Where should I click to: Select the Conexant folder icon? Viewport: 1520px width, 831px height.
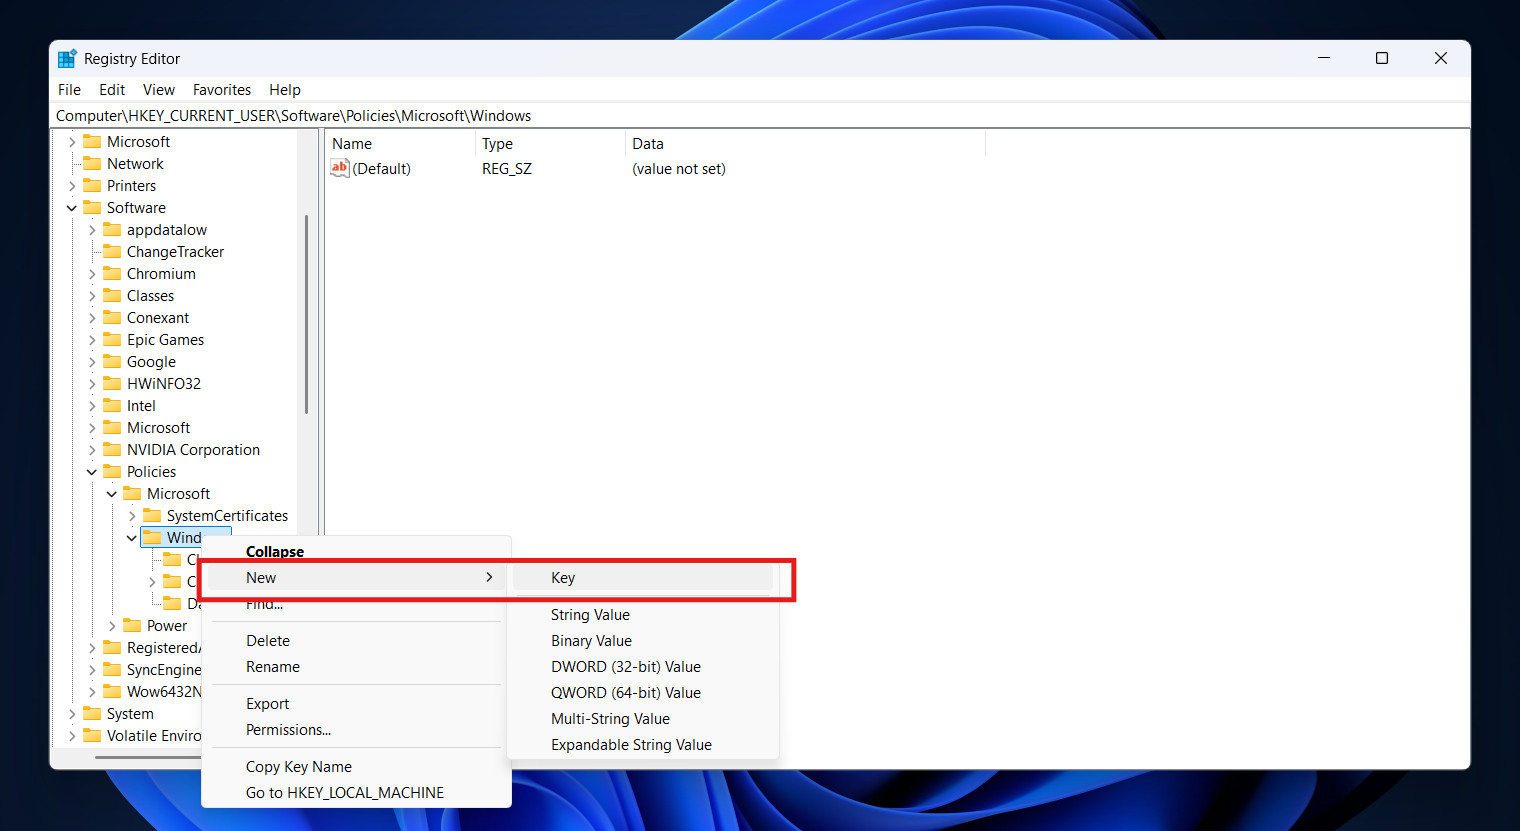click(112, 317)
